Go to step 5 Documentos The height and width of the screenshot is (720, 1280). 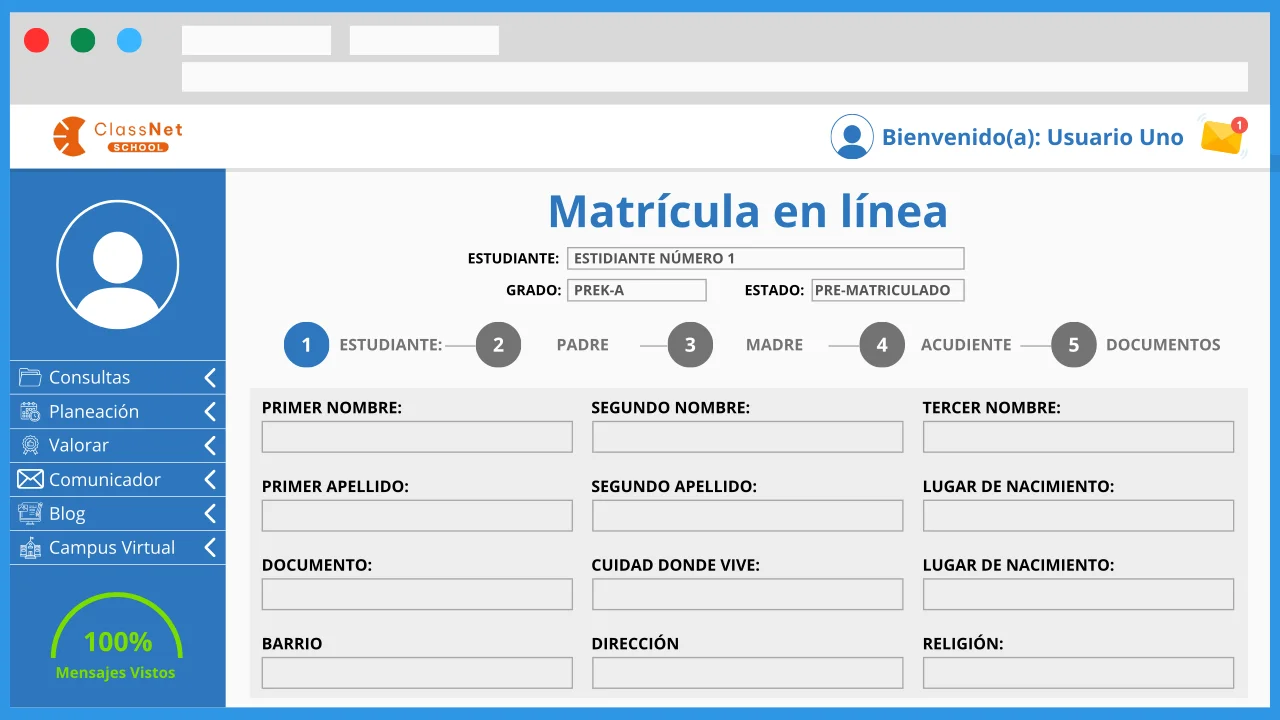click(x=1073, y=344)
